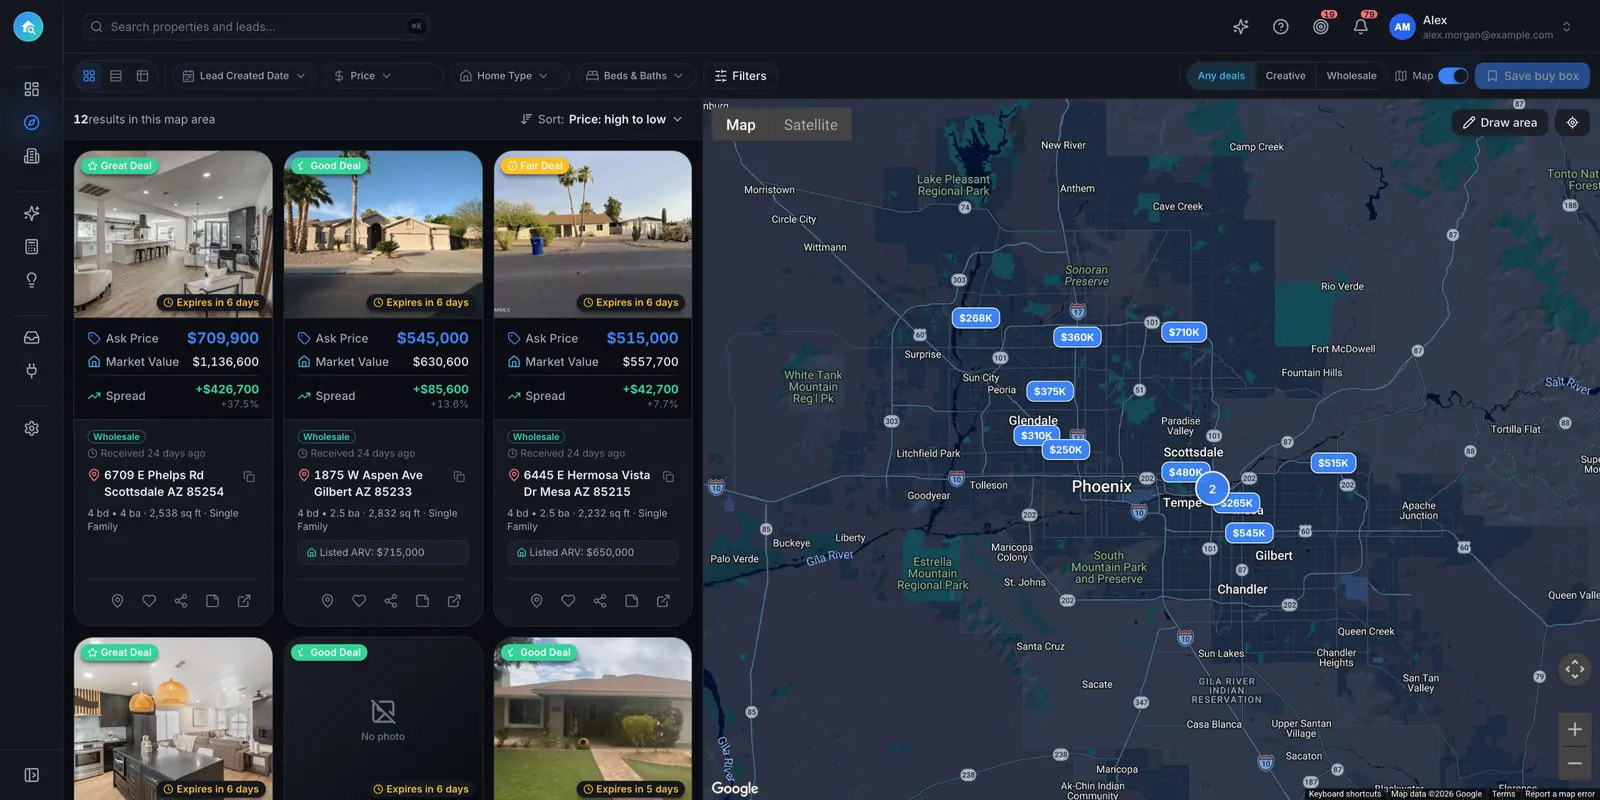Switch to grid card view

(x=89, y=76)
